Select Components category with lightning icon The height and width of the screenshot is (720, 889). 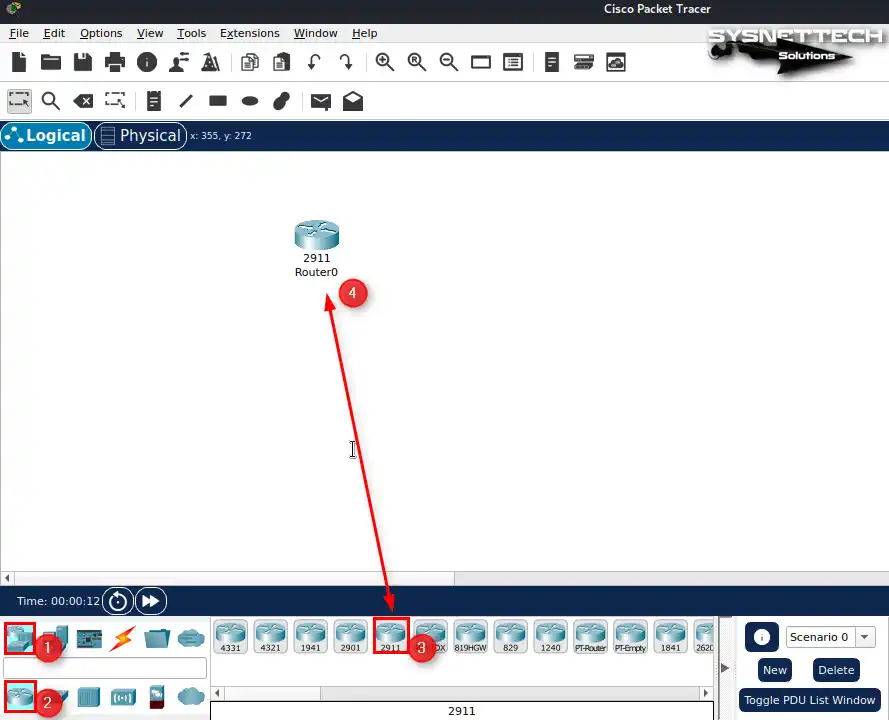[x=123, y=638]
